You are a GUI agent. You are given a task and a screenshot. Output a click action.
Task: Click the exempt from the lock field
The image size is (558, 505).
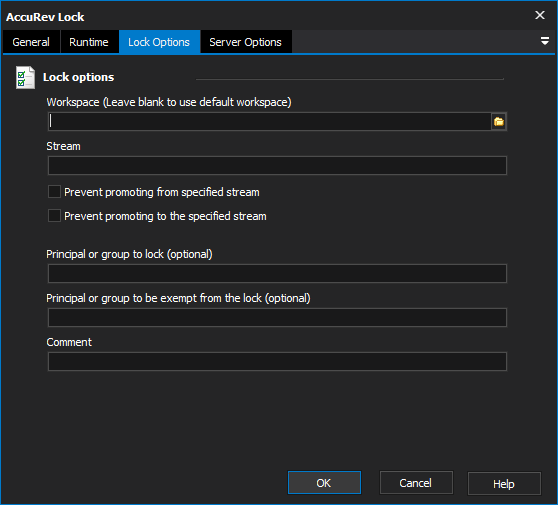point(277,317)
